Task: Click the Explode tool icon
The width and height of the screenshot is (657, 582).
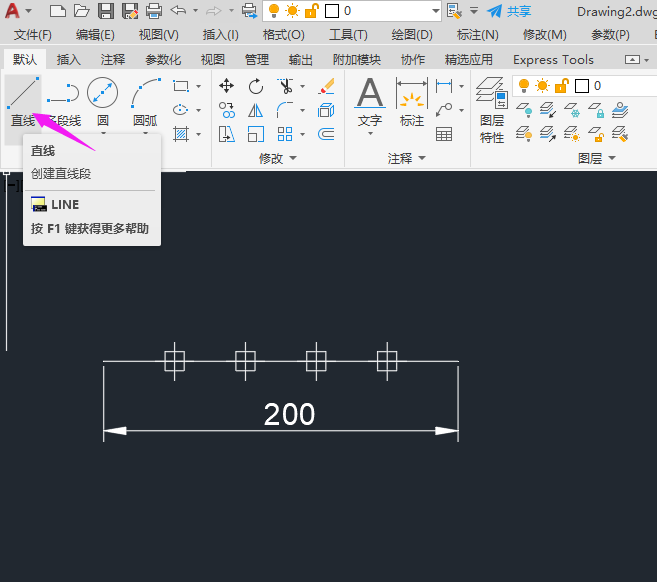Action: pyautogui.click(x=326, y=110)
